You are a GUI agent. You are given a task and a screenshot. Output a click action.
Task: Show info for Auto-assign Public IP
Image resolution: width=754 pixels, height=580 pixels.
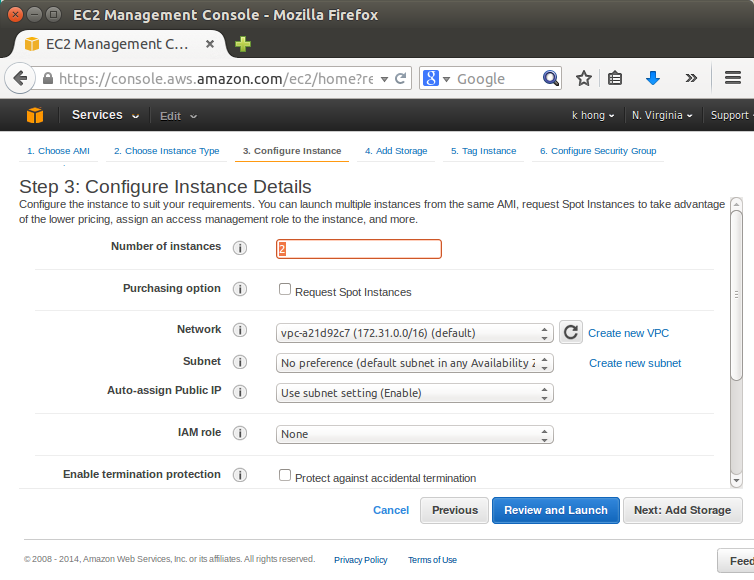[240, 392]
